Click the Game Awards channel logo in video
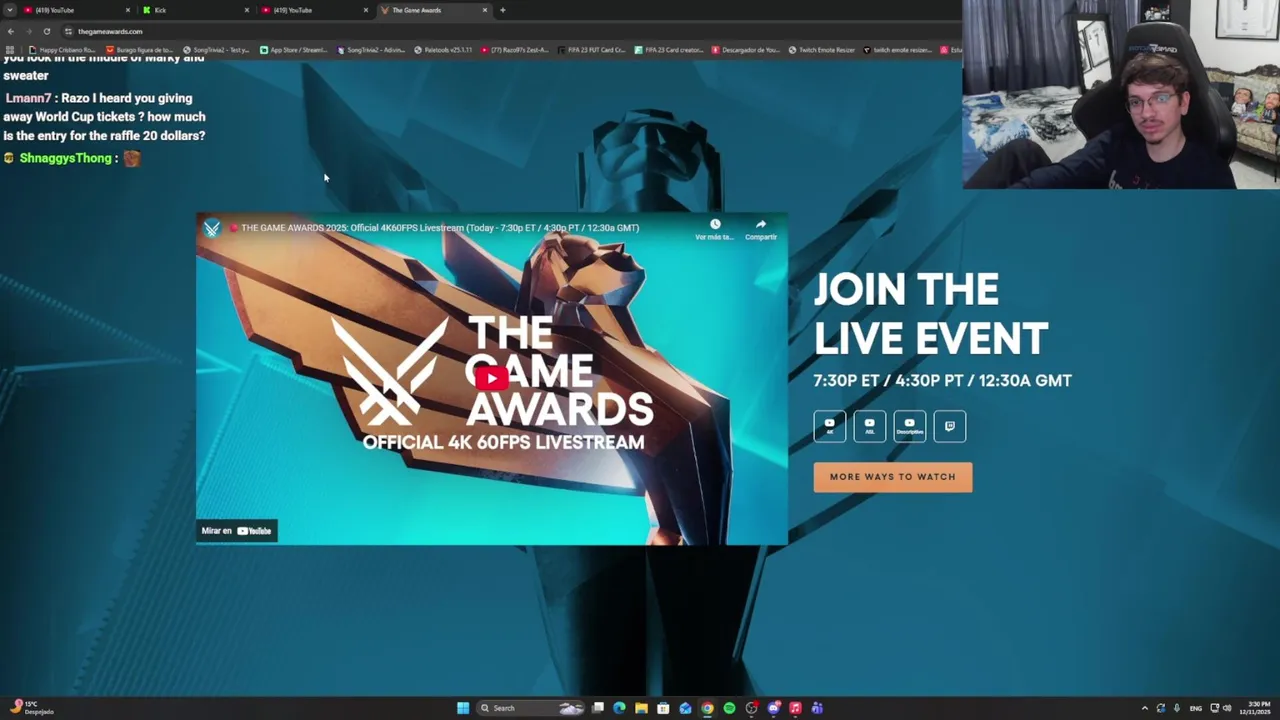 212,228
